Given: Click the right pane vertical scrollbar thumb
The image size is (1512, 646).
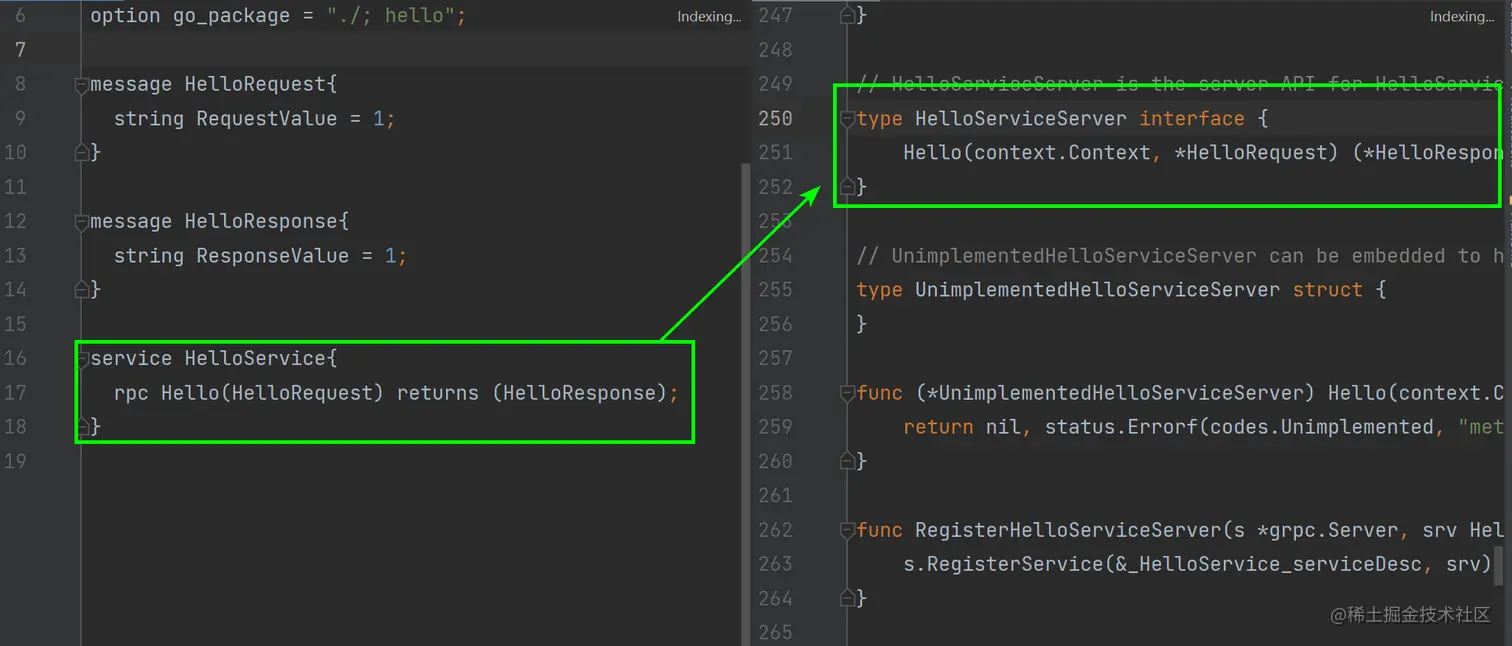Looking at the screenshot, I should pos(1498,566).
